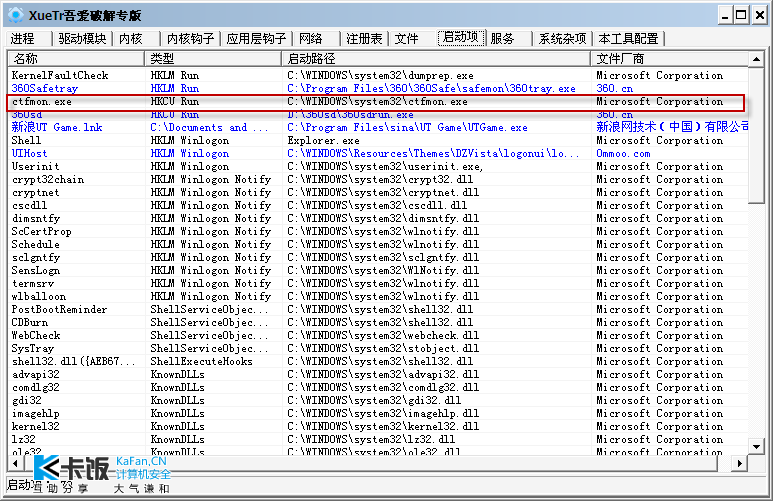
Task: Select the sclgntfy row
Action: pos(378,257)
